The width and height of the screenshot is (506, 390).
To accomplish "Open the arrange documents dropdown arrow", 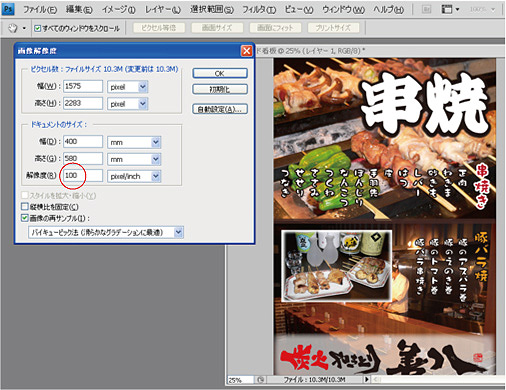I will [x=457, y=9].
